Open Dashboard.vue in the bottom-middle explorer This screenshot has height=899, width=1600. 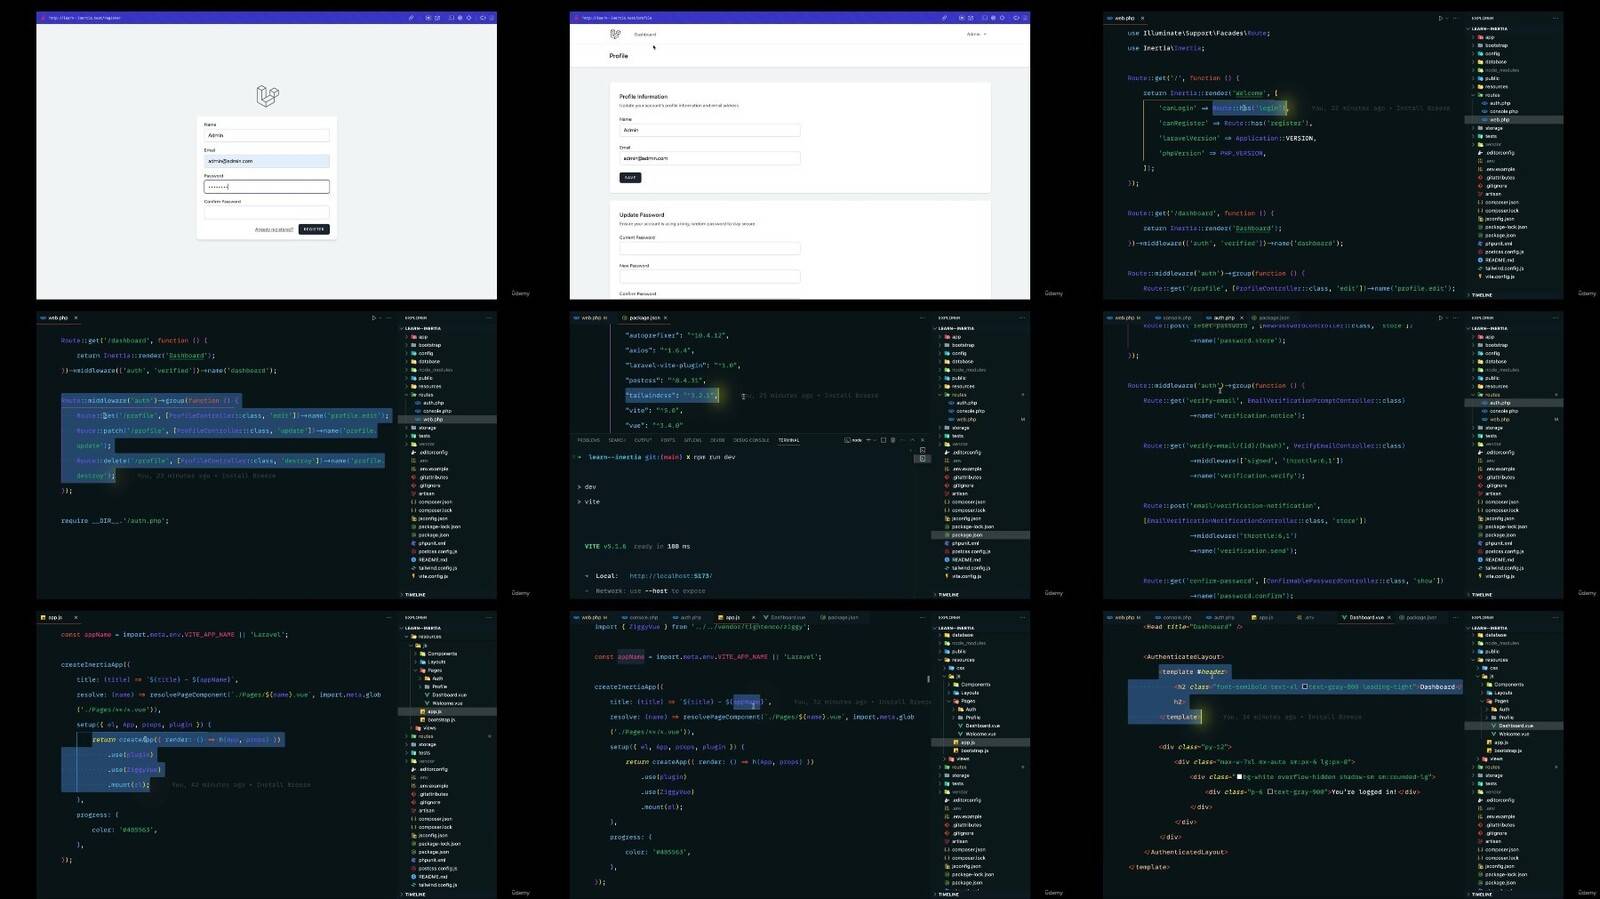982,726
